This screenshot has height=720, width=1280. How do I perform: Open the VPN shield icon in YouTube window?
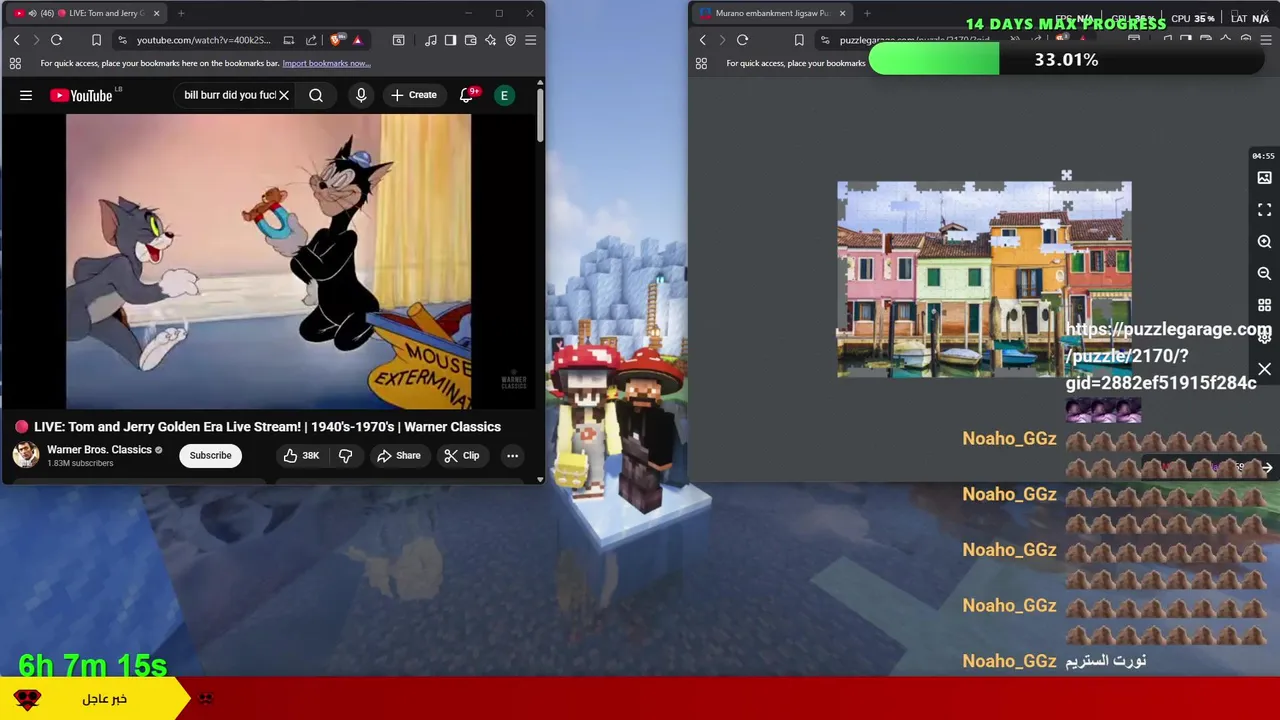pos(510,40)
